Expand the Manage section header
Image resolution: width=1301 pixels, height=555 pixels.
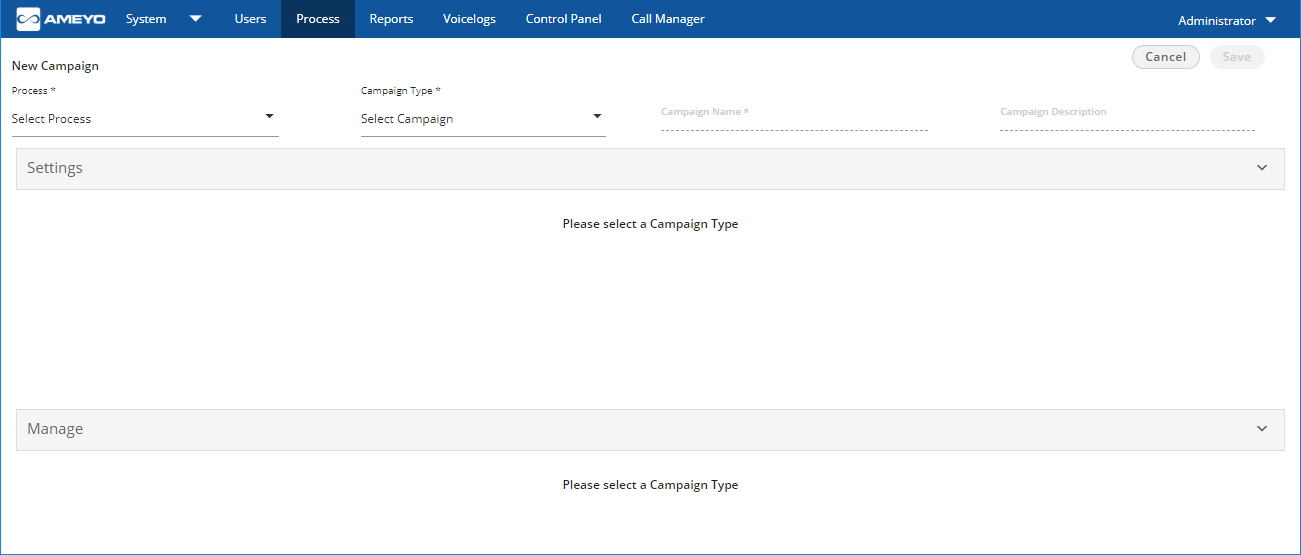(650, 429)
